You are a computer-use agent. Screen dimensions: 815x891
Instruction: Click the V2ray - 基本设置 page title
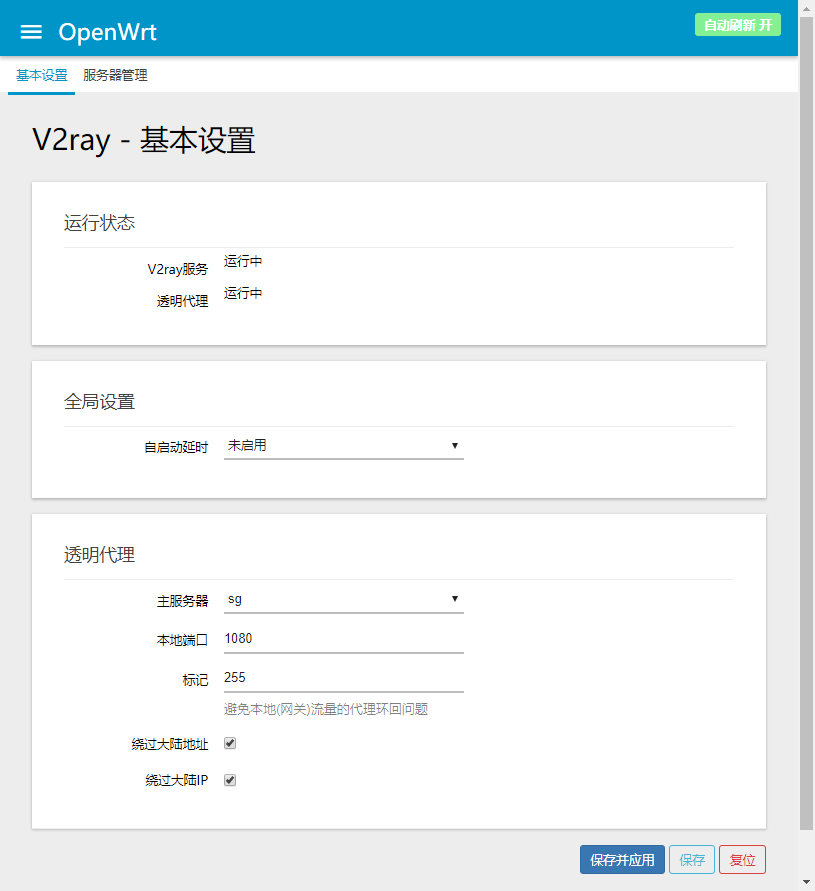(x=144, y=140)
